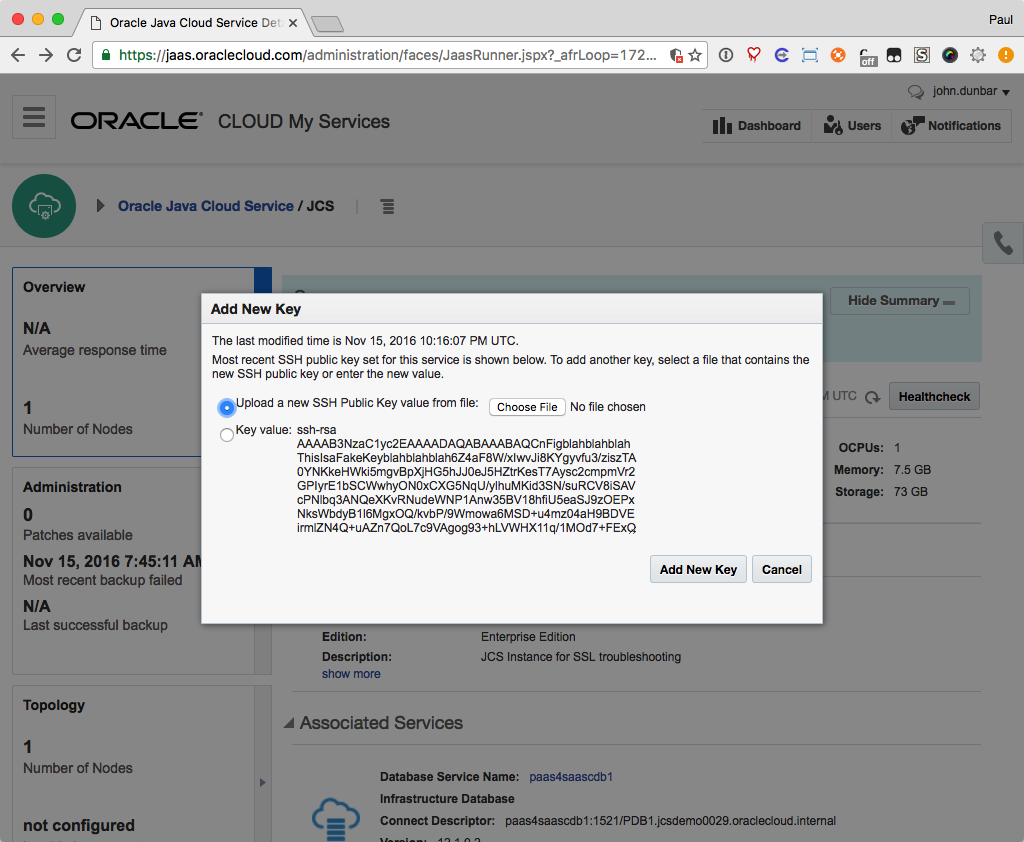Open the Java Cloud Service cloud icon

coord(44,206)
